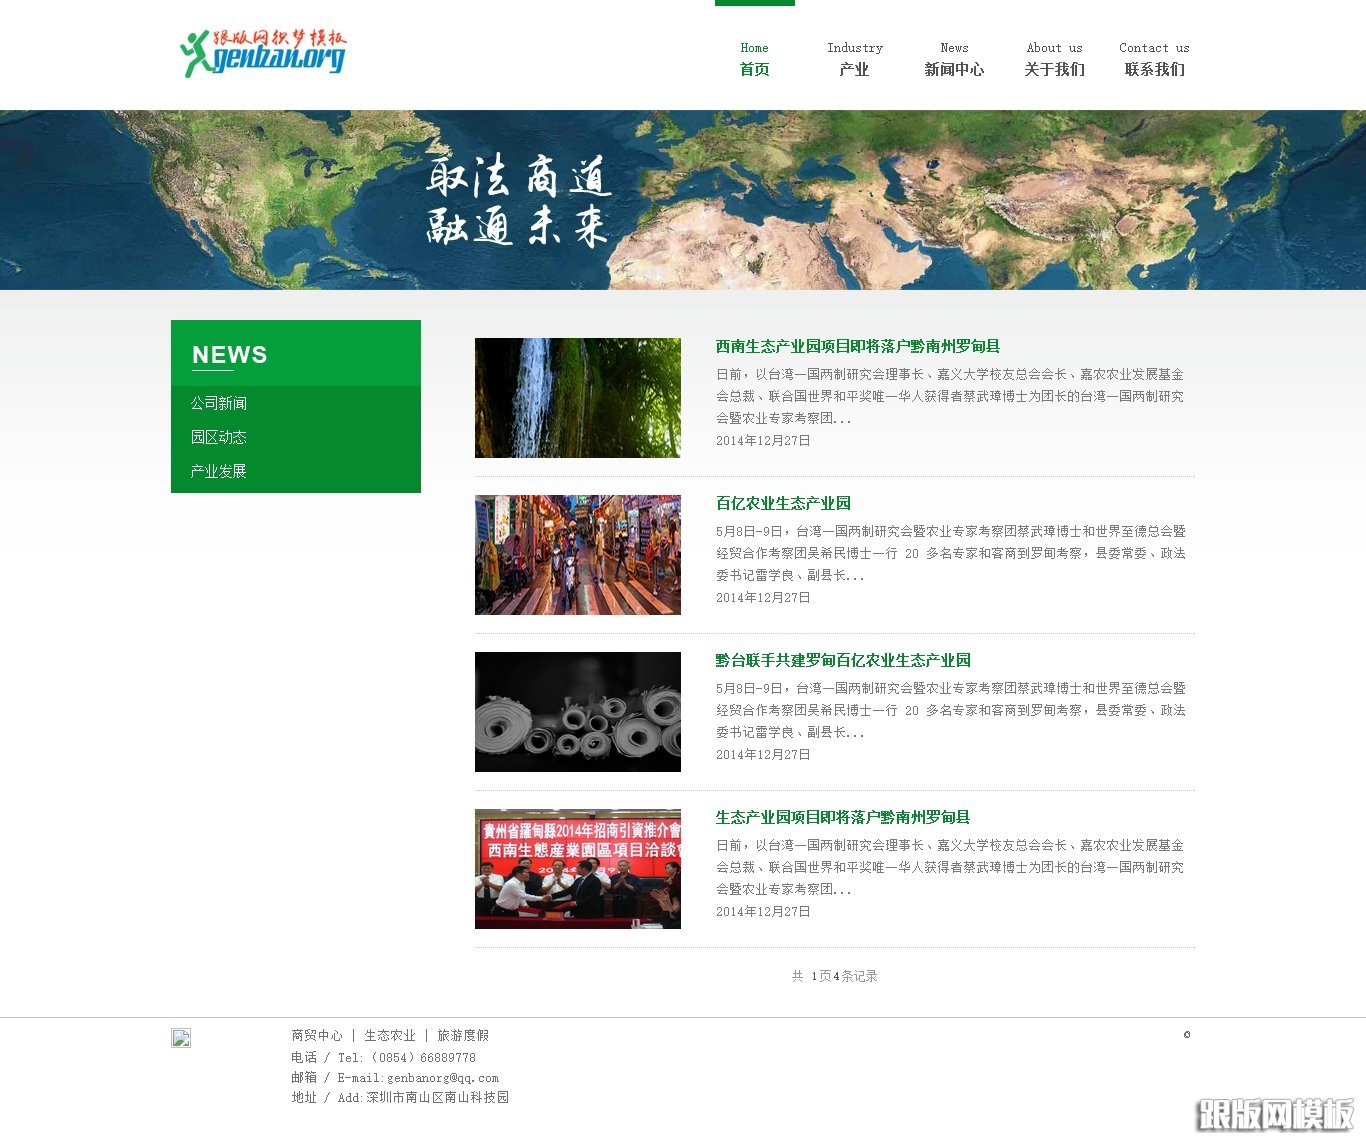Click the genbanorg@qq.com email address
This screenshot has width=1366, height=1138.
point(441,1077)
